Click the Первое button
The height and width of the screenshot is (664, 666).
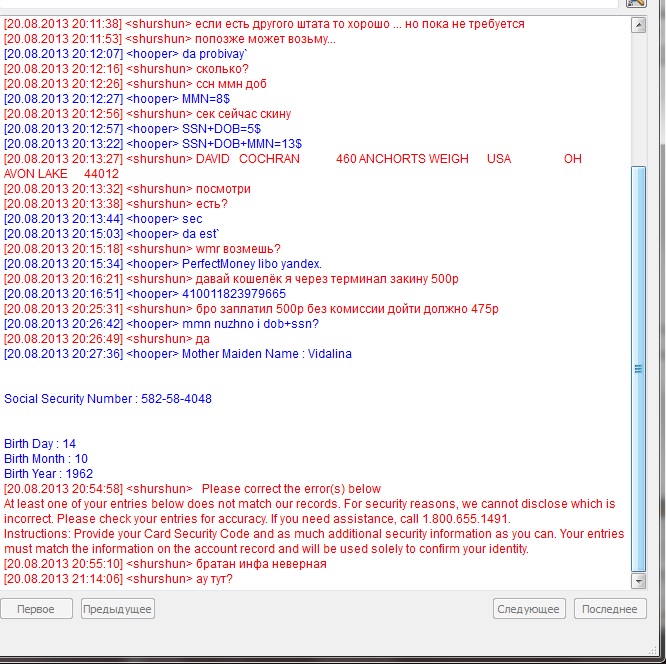click(x=36, y=609)
